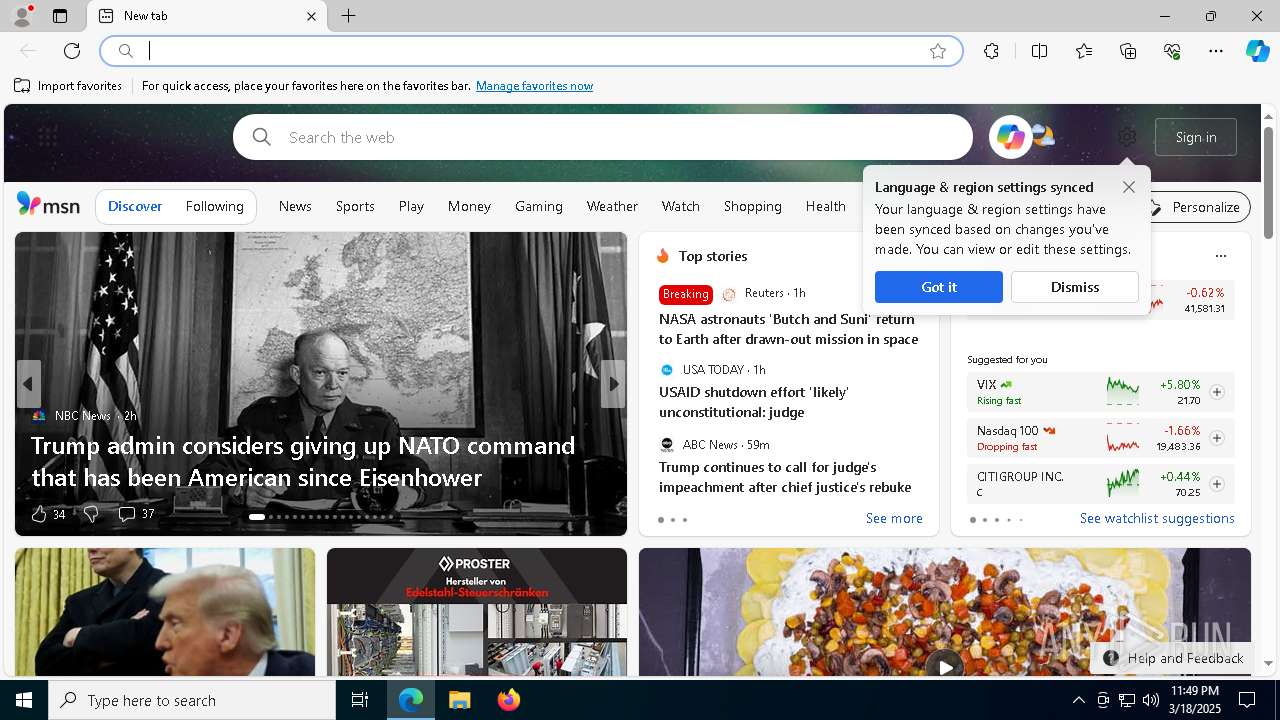This screenshot has width=1280, height=720.
Task: Open the NASA astronauts Butch and Suni story
Action: [788, 329]
